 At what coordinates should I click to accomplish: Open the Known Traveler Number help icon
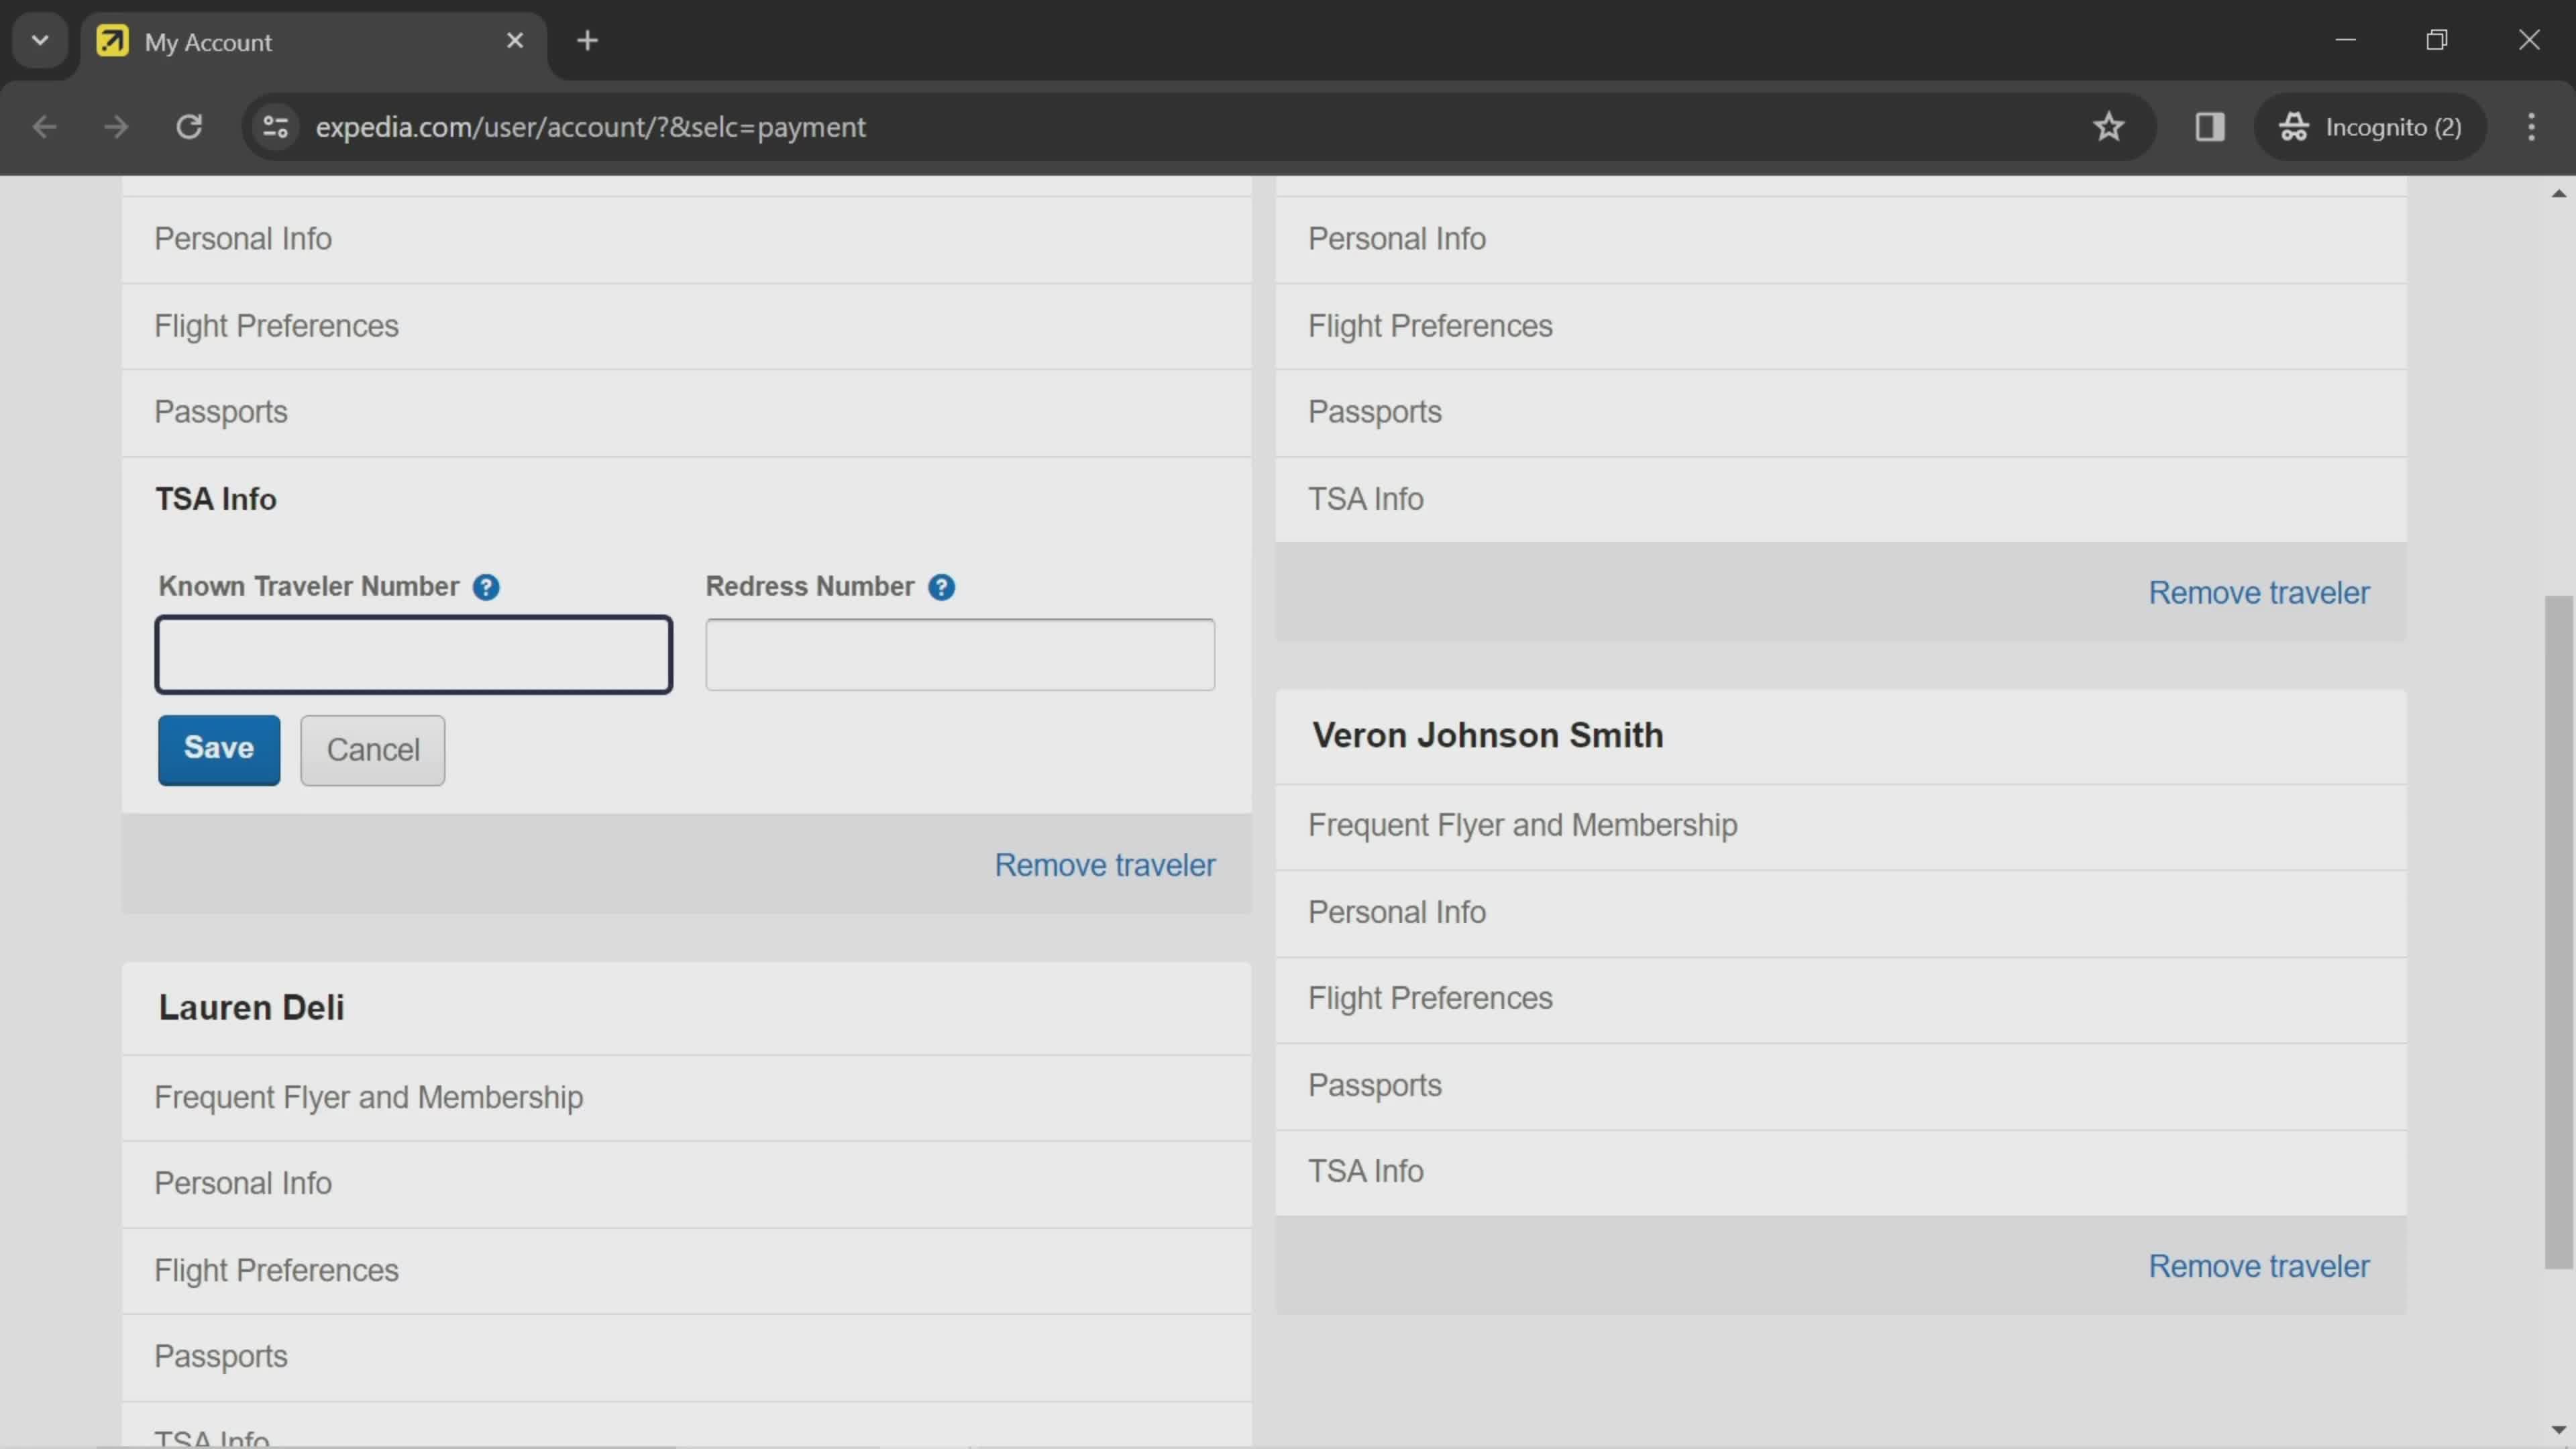[486, 587]
